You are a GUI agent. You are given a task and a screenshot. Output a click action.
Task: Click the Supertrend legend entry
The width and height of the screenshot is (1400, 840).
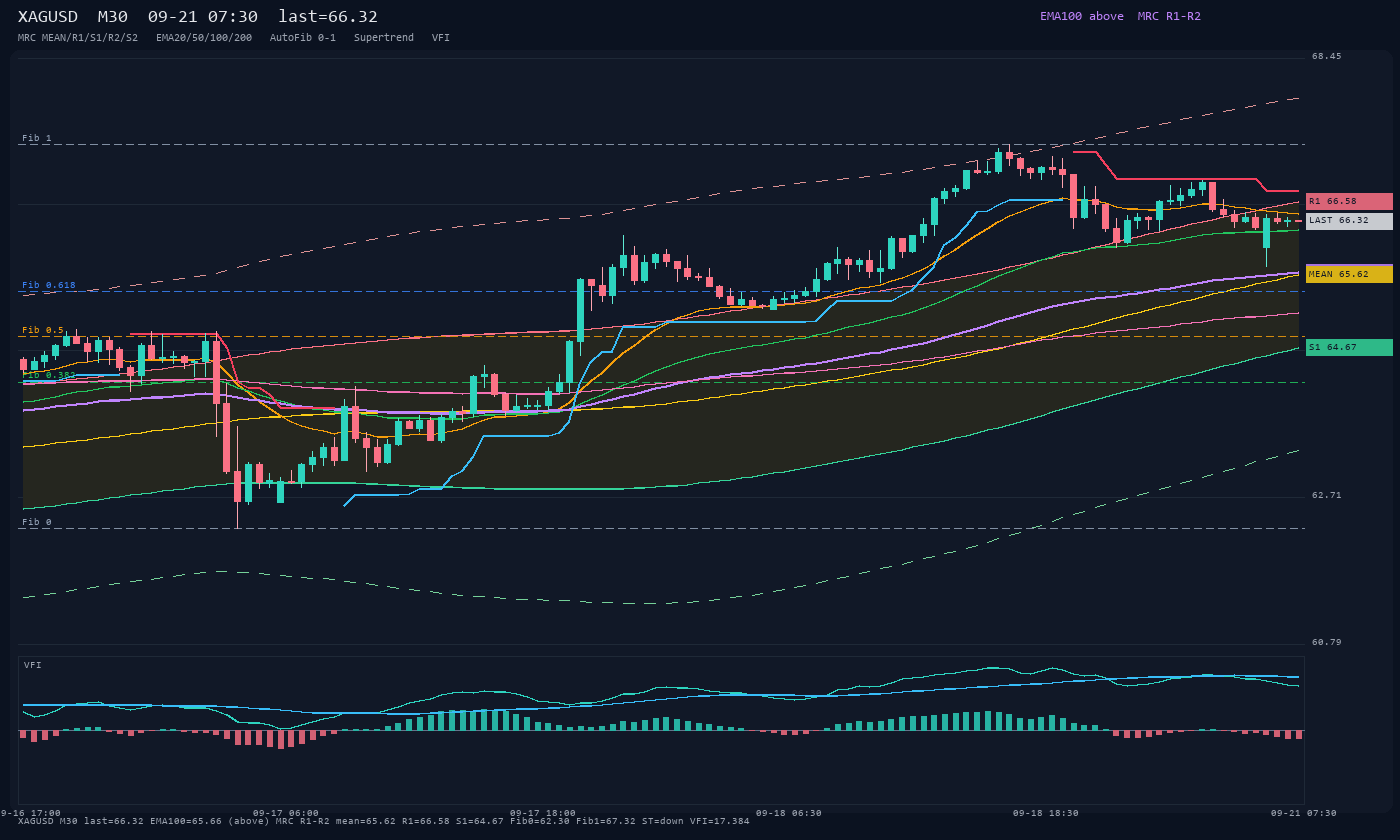[x=384, y=38]
